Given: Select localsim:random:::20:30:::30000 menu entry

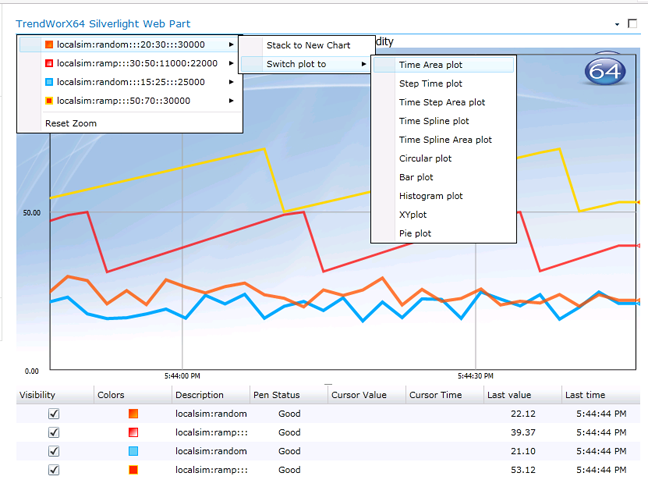Looking at the screenshot, I should click(x=129, y=44).
